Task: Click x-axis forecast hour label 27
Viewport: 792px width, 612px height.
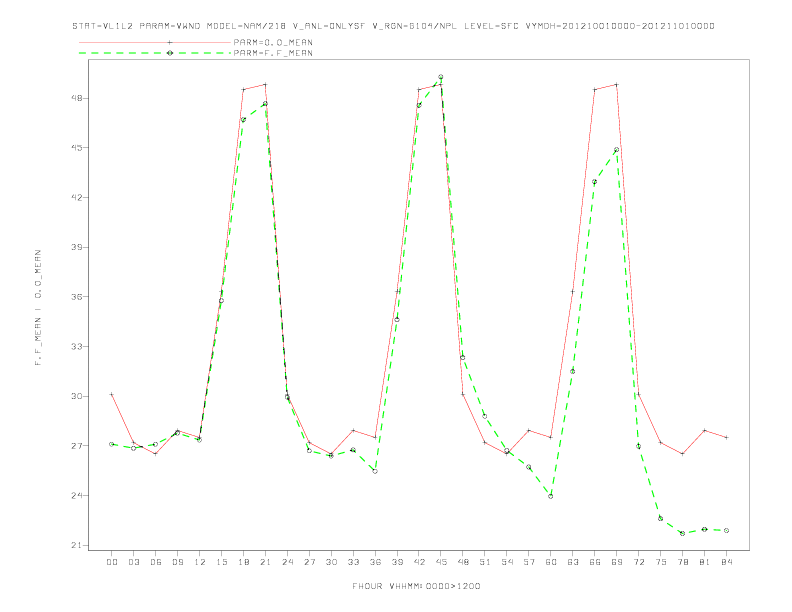Action: tap(309, 562)
